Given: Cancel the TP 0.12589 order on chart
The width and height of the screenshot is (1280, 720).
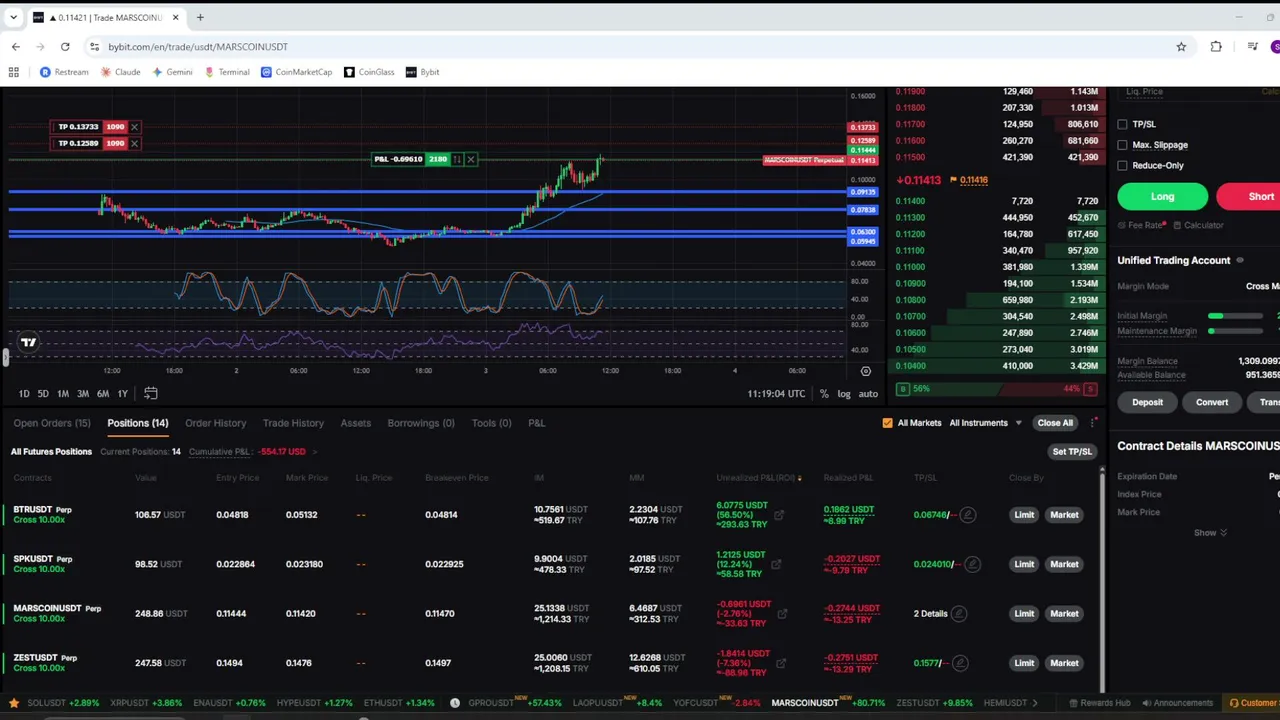Looking at the screenshot, I should pos(134,143).
